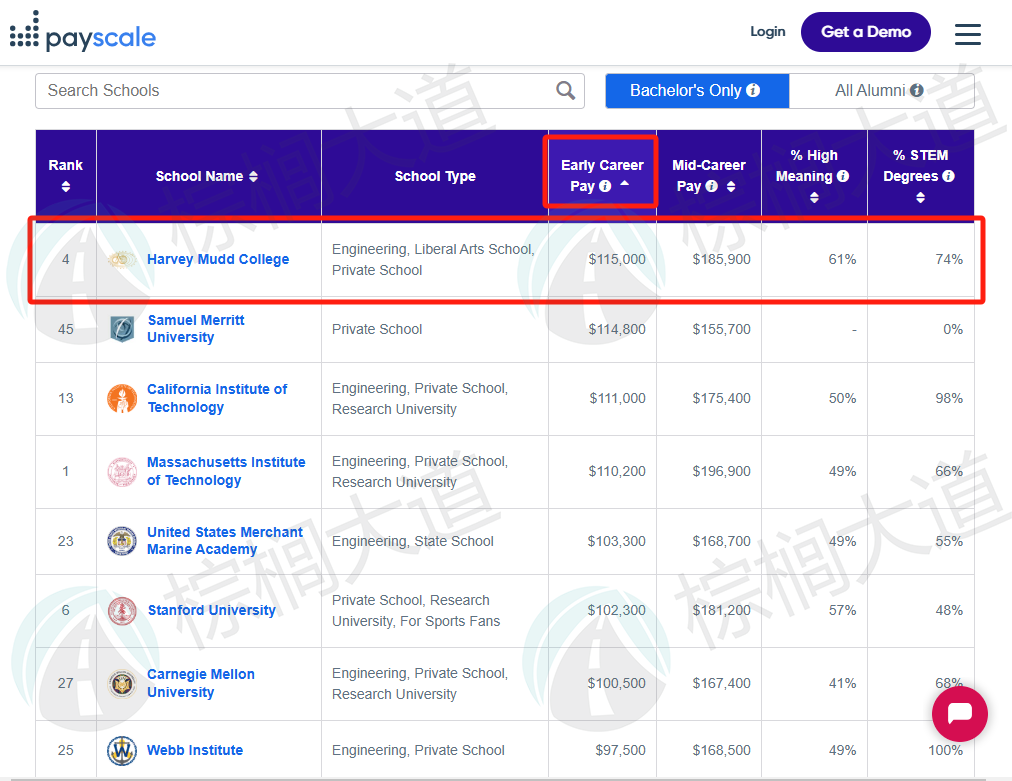Image resolution: width=1012 pixels, height=781 pixels.
Task: Open Harvey Mudd College link
Action: tap(218, 259)
